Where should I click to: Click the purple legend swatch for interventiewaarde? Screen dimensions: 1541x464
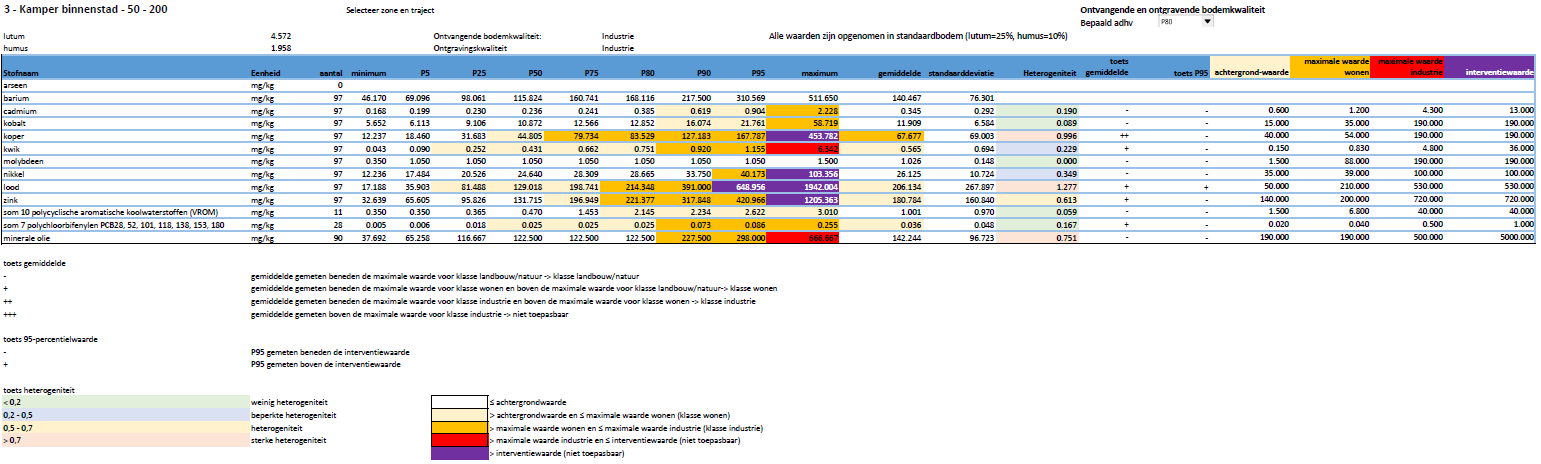point(457,453)
